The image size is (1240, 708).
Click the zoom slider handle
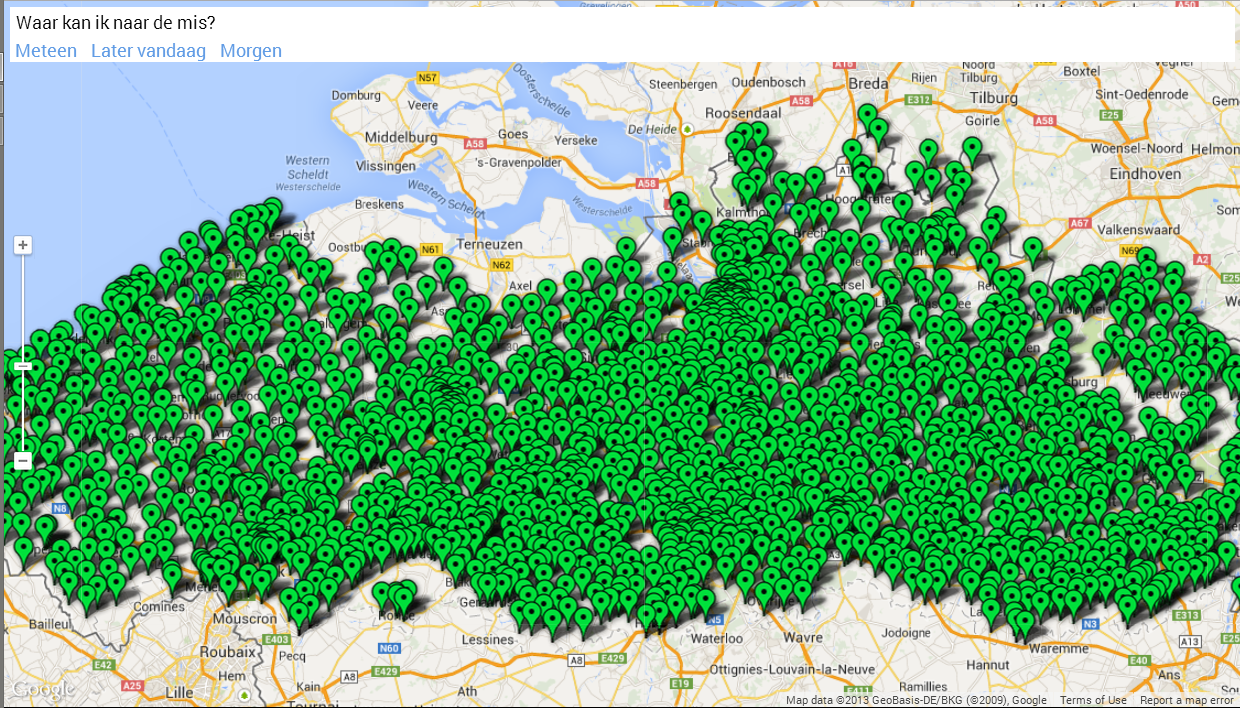coord(23,367)
